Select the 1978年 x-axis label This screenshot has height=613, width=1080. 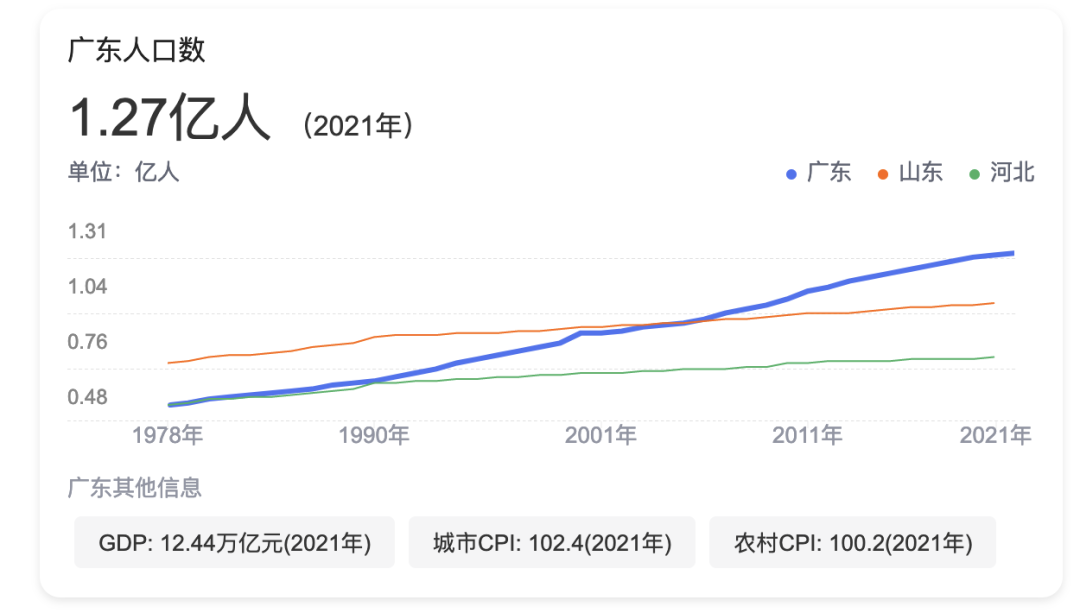click(167, 435)
